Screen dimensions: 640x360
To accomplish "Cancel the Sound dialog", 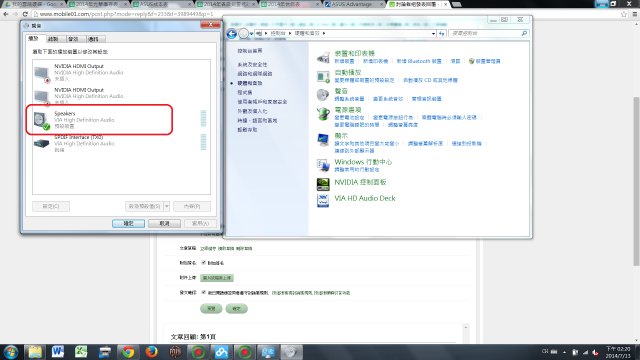I will pos(164,223).
